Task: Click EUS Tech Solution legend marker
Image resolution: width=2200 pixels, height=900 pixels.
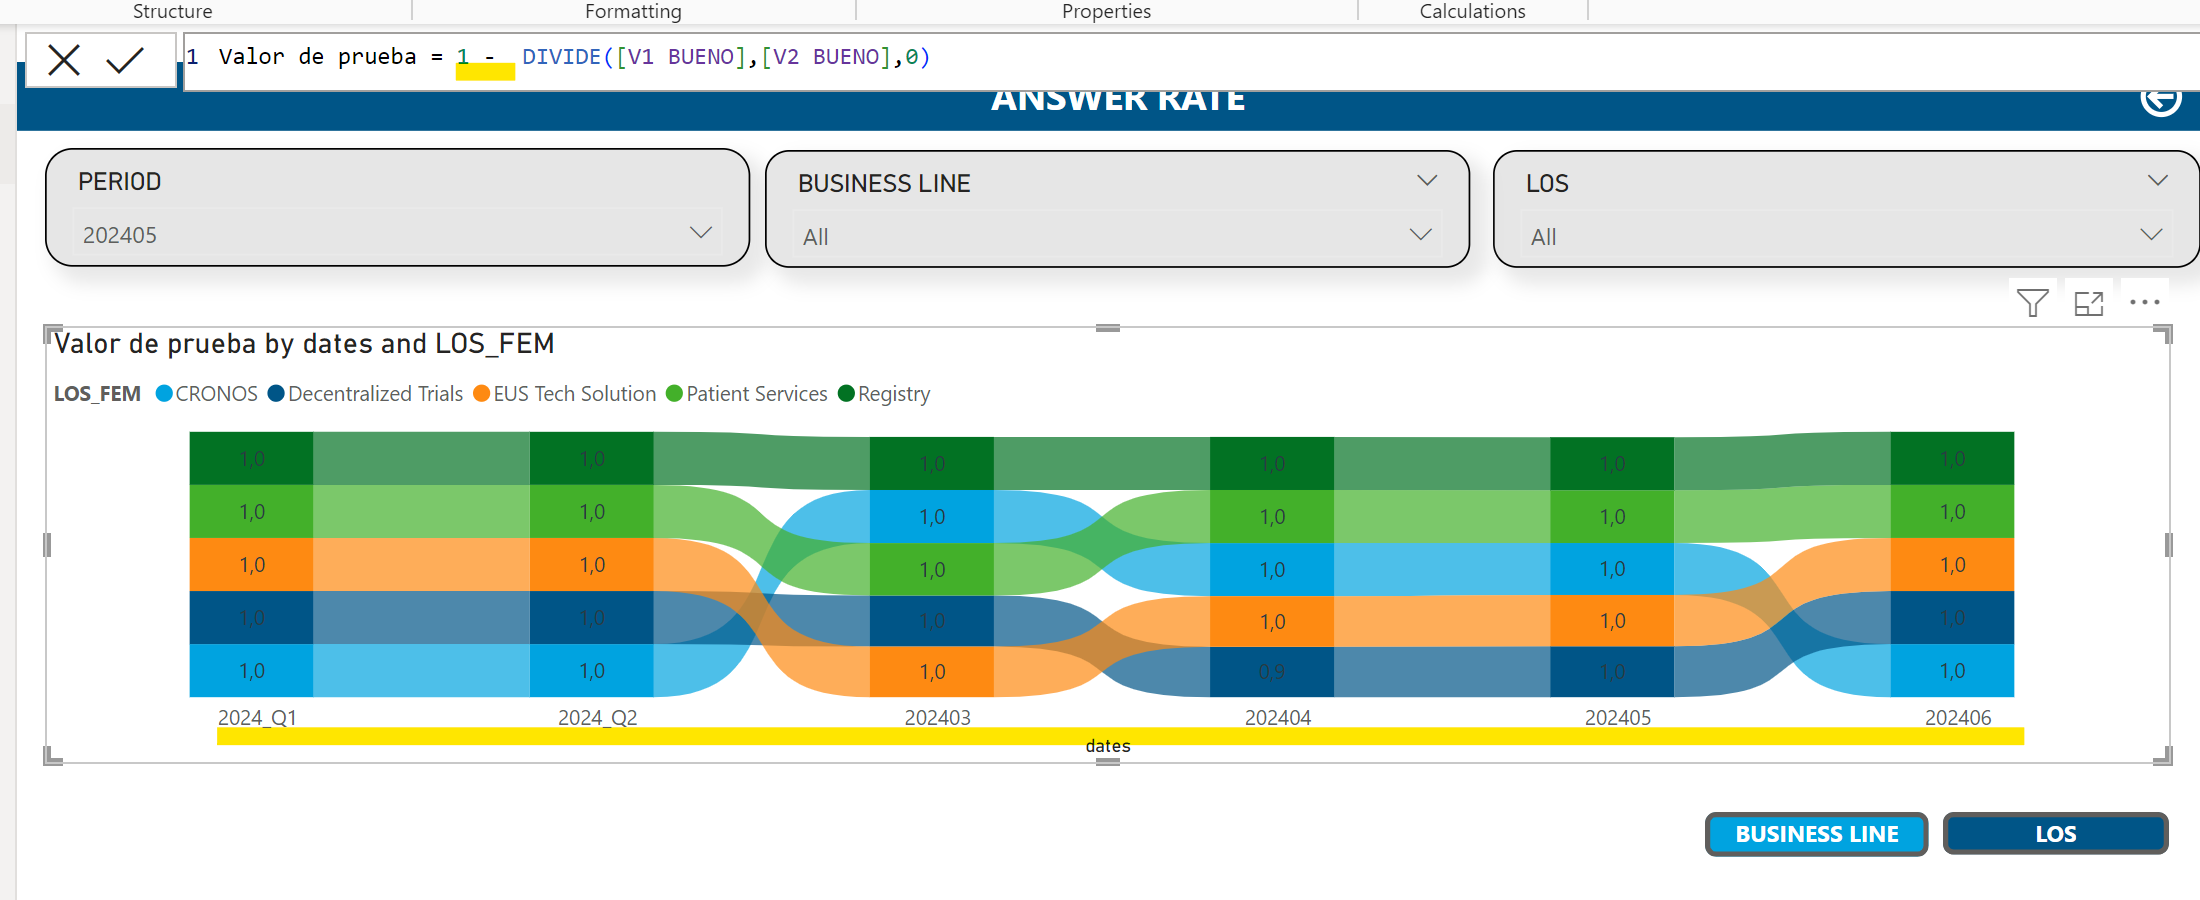Action: click(x=481, y=394)
